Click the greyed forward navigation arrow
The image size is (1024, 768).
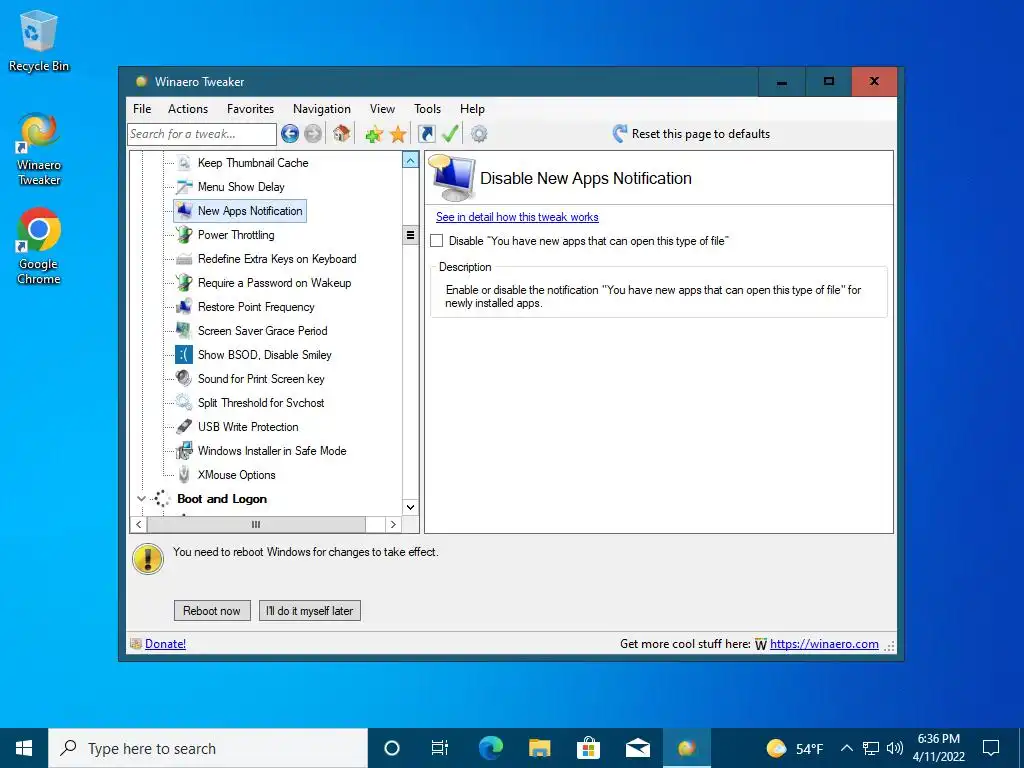(x=313, y=134)
